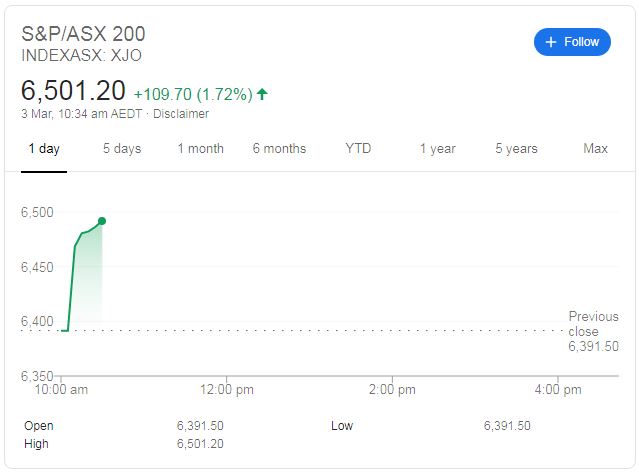Click the 2:00 pm marker on time axis

coord(392,390)
